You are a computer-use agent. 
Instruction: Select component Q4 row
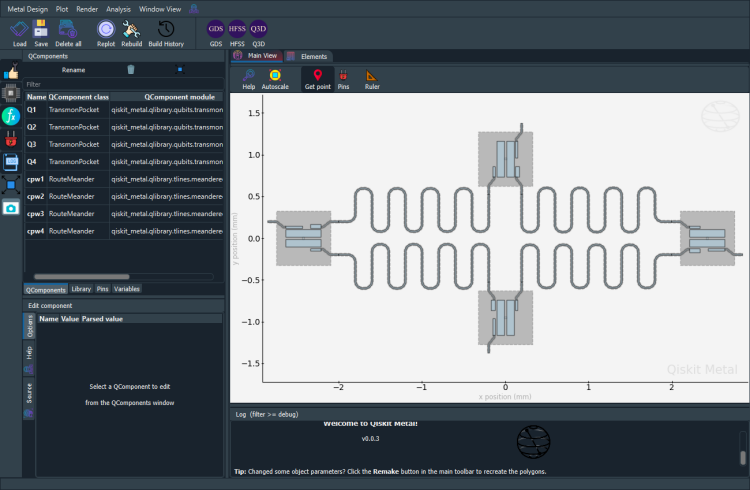click(x=124, y=162)
